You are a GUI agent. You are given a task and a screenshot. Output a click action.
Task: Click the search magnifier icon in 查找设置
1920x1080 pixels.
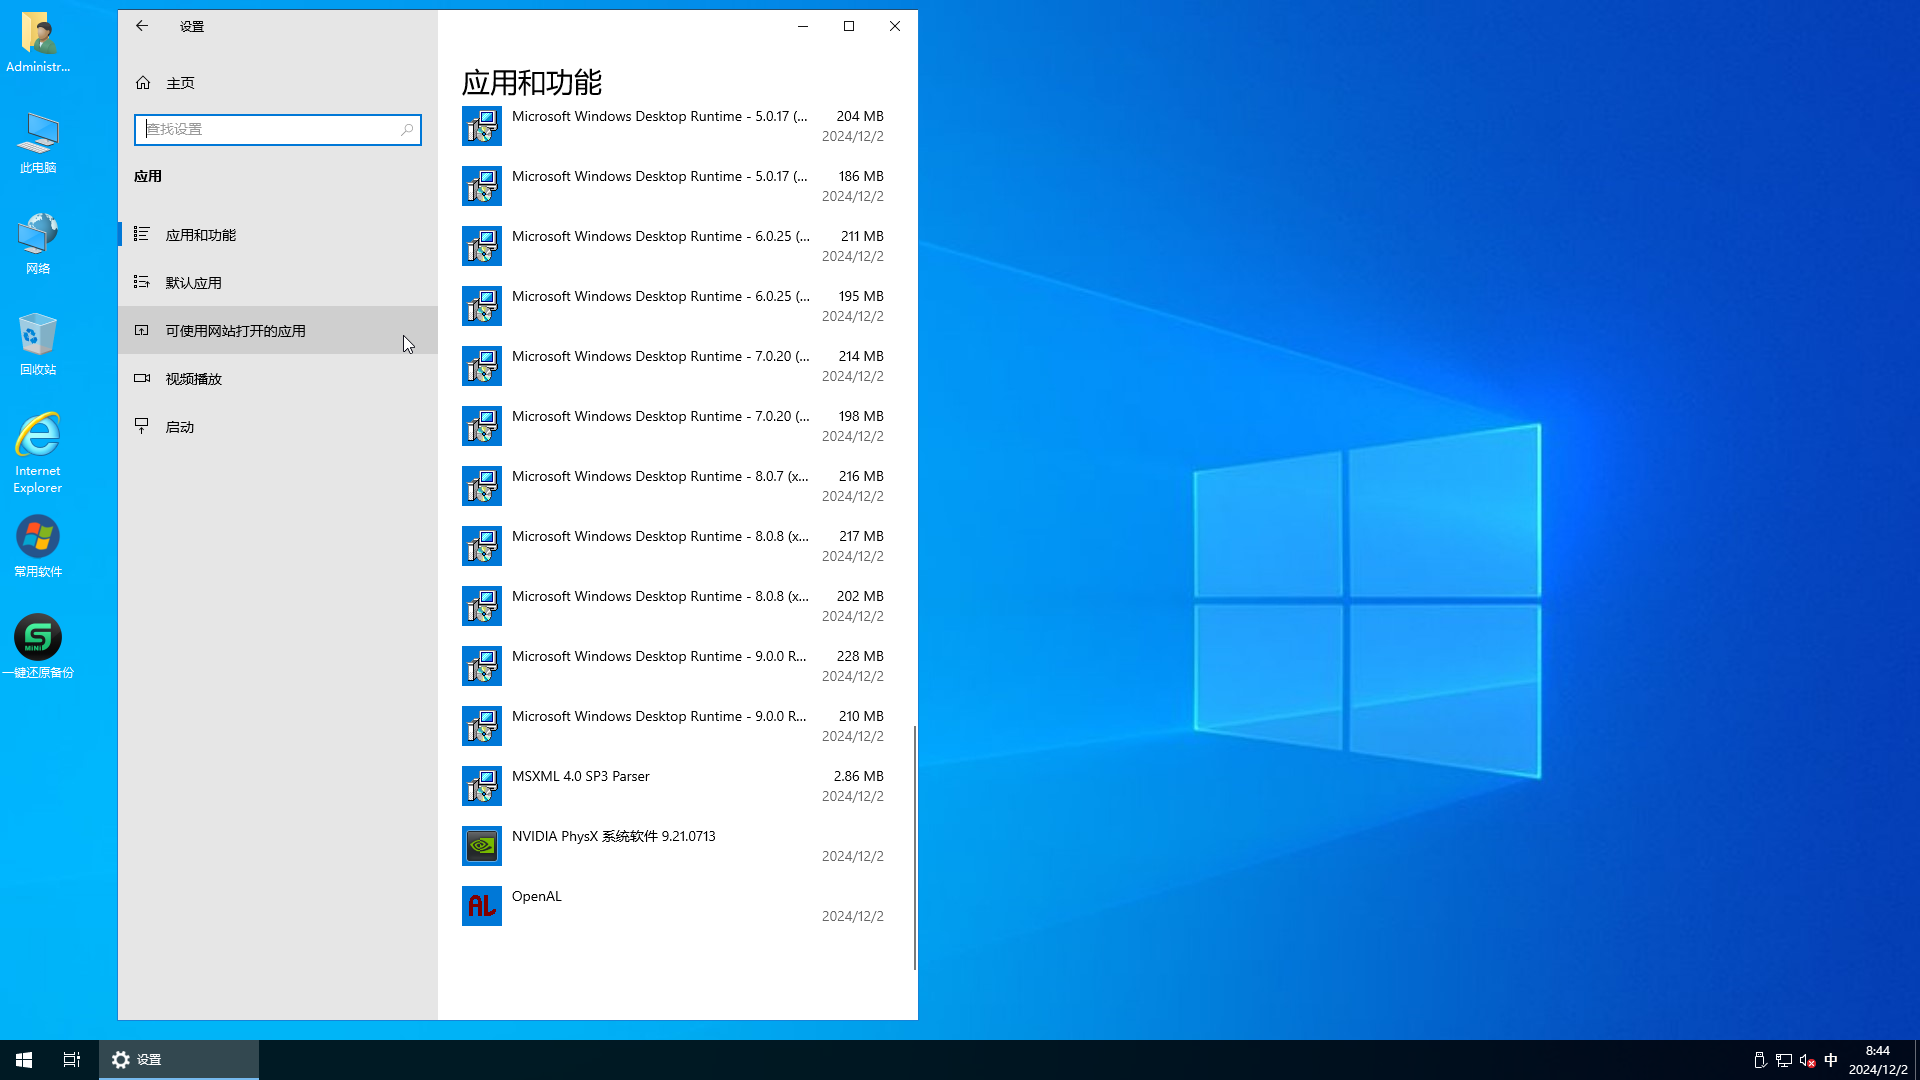pos(407,129)
